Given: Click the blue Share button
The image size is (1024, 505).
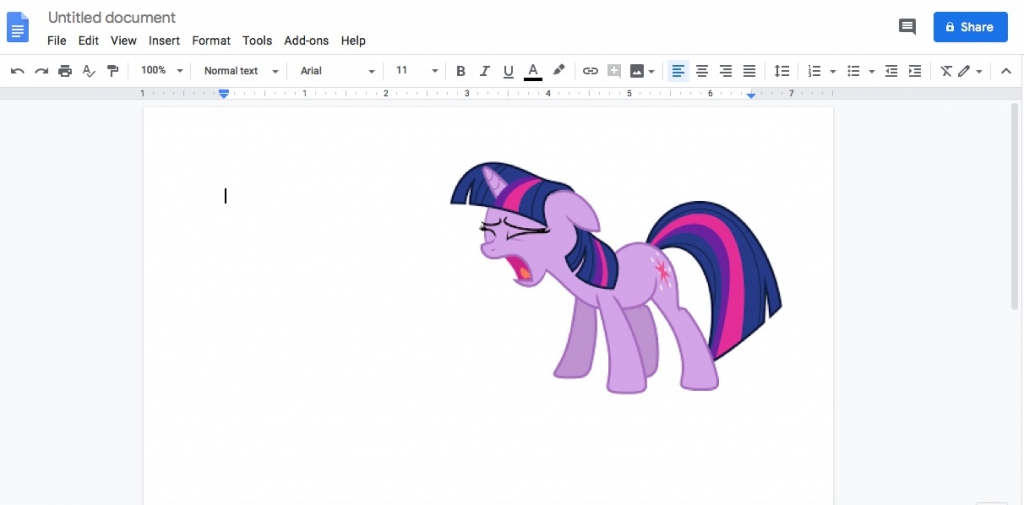Looking at the screenshot, I should (970, 27).
